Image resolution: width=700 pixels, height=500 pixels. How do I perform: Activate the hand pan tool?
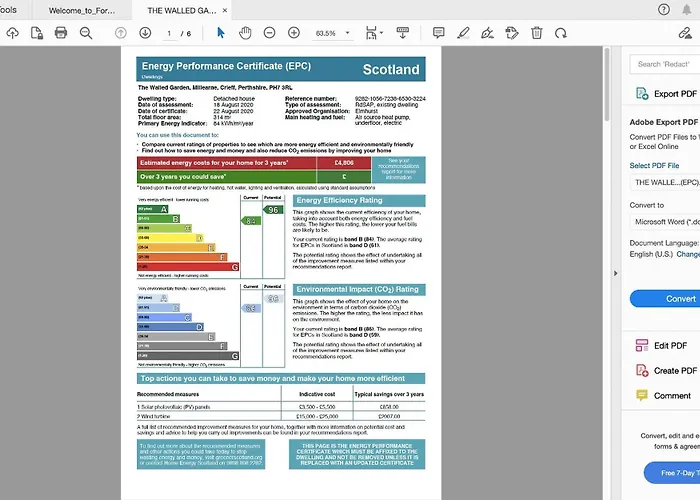click(245, 33)
